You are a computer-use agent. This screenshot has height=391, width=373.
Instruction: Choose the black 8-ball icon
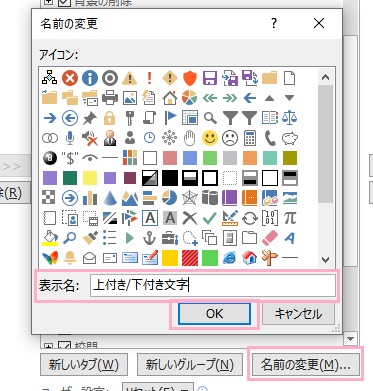click(50, 158)
